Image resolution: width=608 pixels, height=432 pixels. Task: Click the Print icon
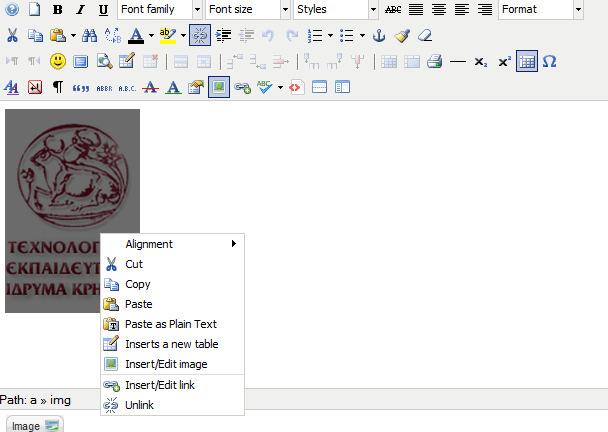point(435,61)
